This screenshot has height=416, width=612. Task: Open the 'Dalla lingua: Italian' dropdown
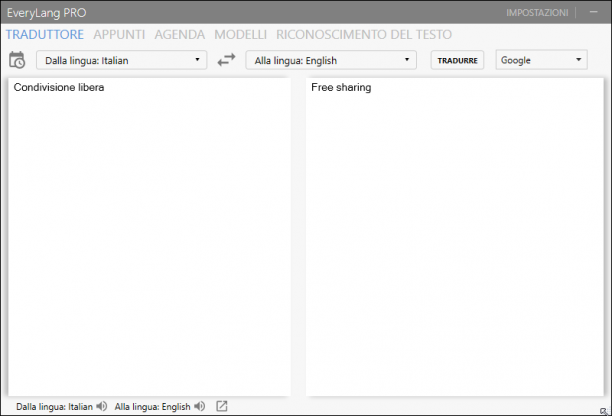click(x=122, y=60)
